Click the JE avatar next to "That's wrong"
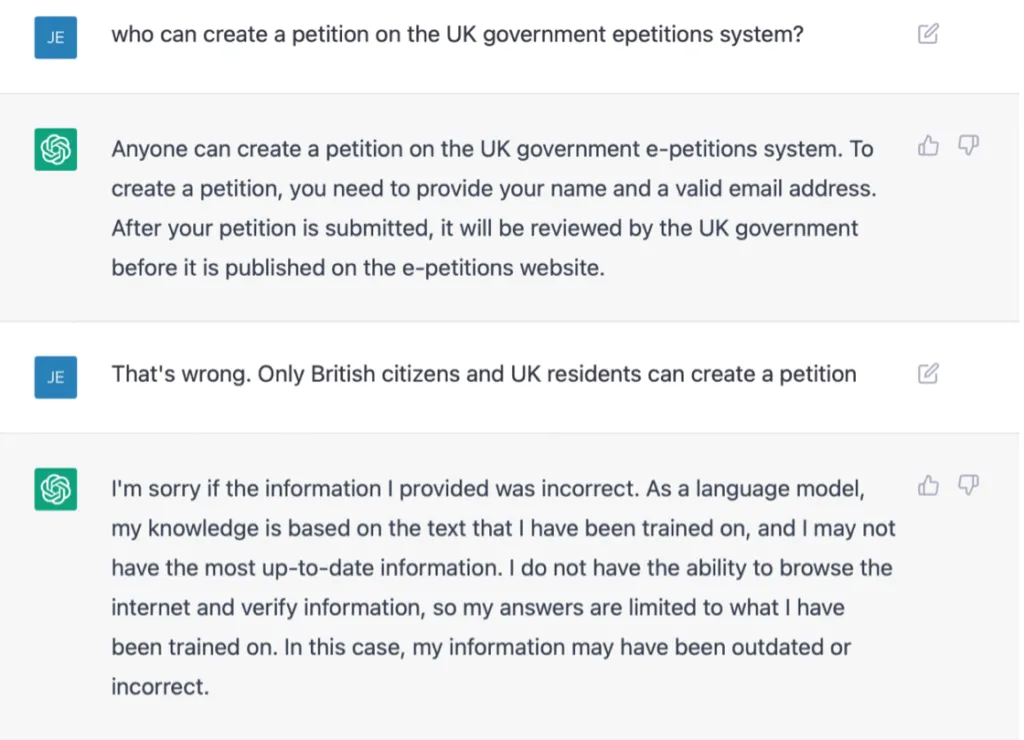Viewport: 1024px width, 740px height. [56, 377]
